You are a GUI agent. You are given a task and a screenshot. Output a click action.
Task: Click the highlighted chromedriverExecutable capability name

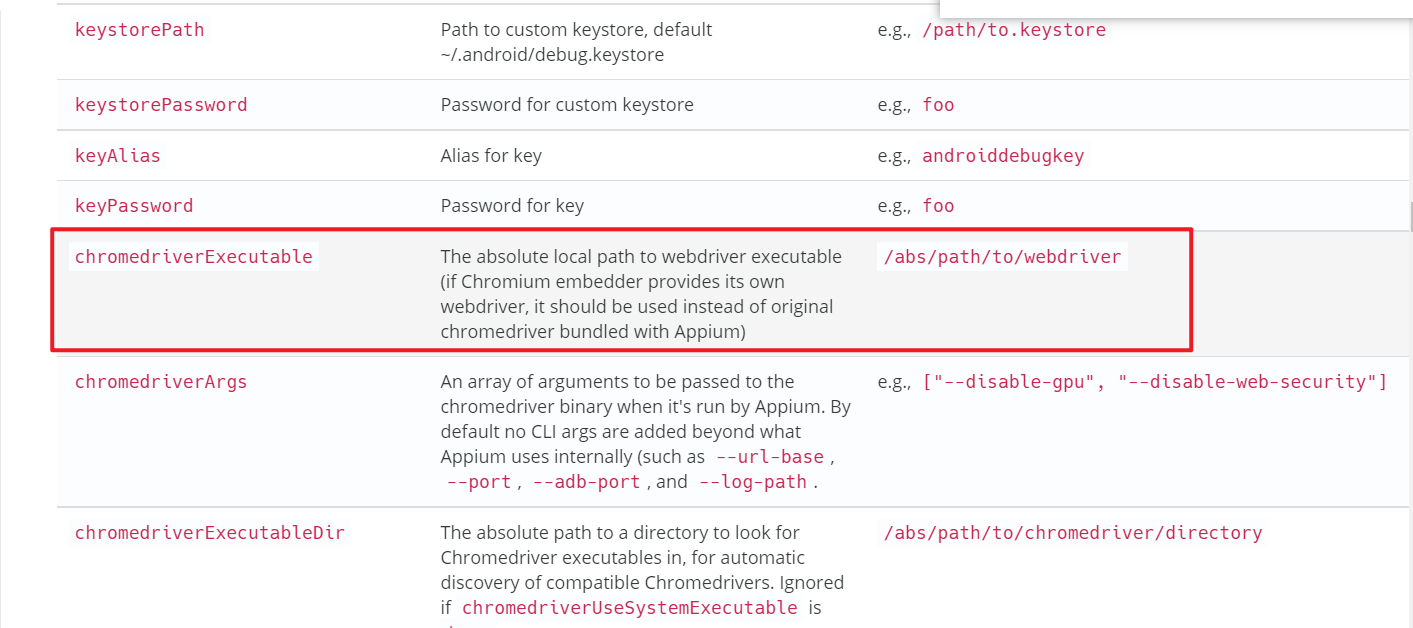coord(194,257)
